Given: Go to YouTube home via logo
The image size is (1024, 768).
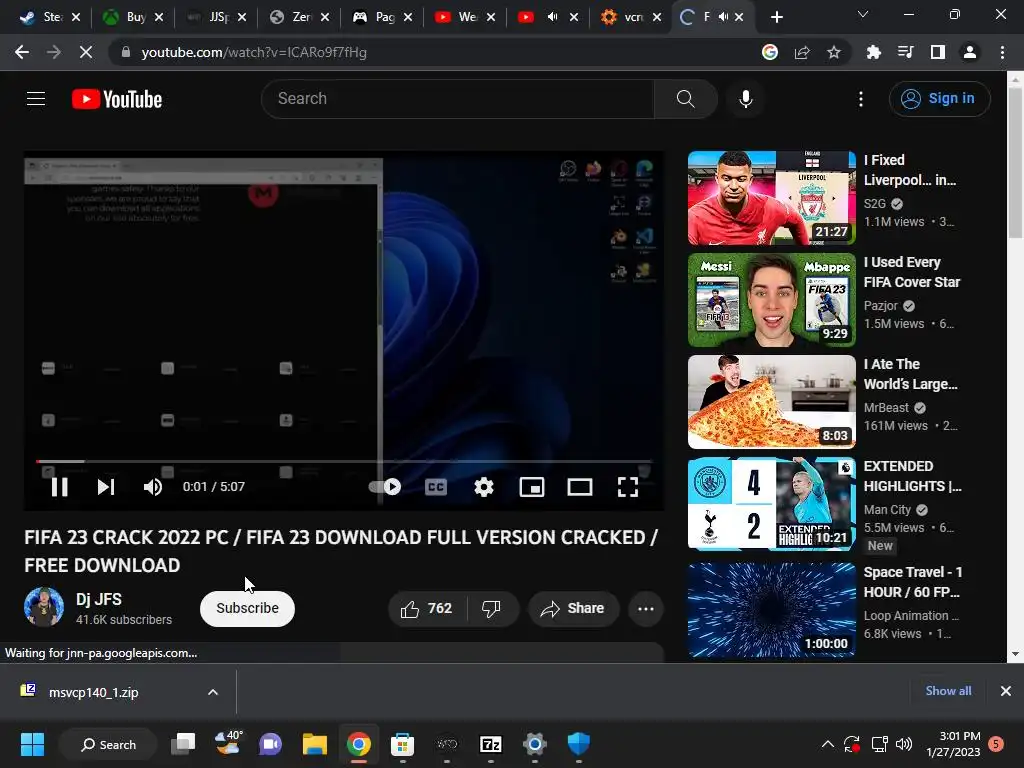Looking at the screenshot, I should pos(117,99).
